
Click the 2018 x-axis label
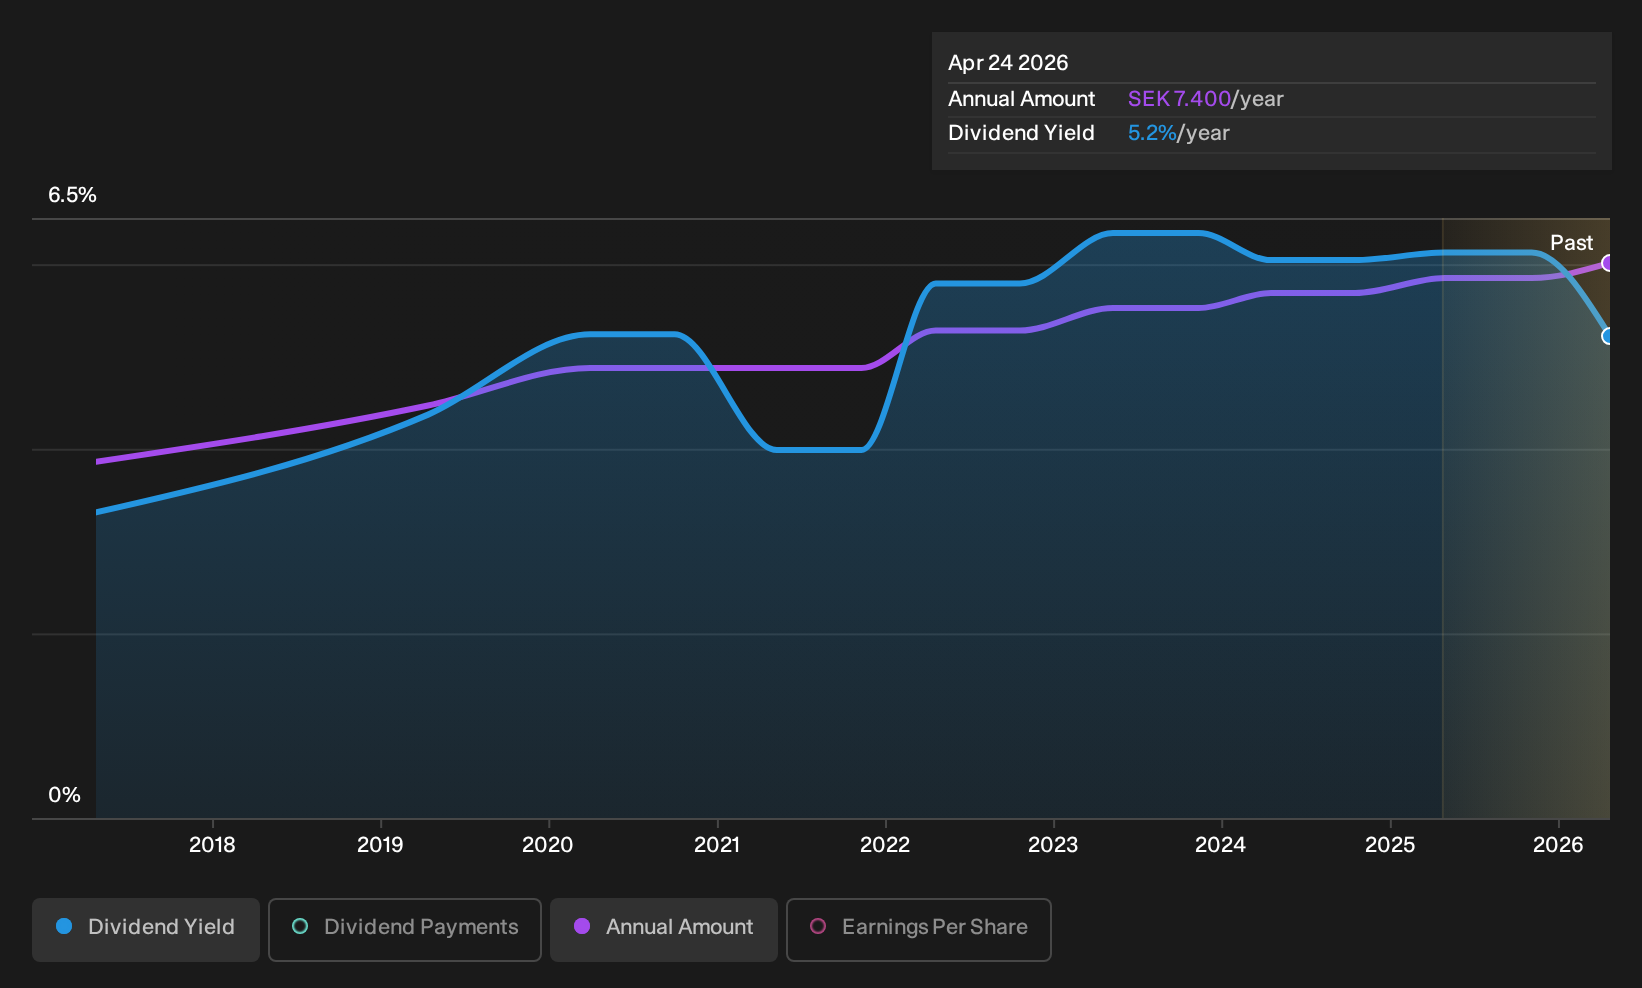pos(212,845)
